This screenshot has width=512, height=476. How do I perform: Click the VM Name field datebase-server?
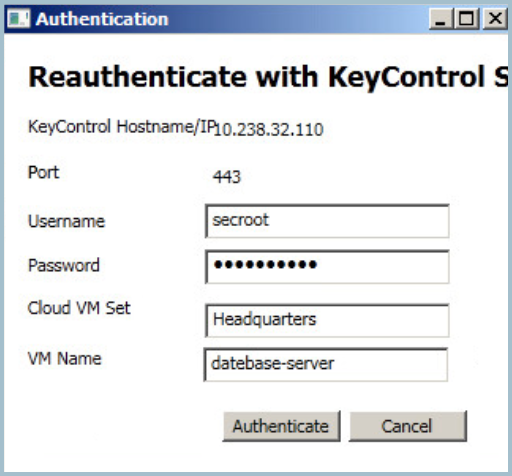(325, 364)
